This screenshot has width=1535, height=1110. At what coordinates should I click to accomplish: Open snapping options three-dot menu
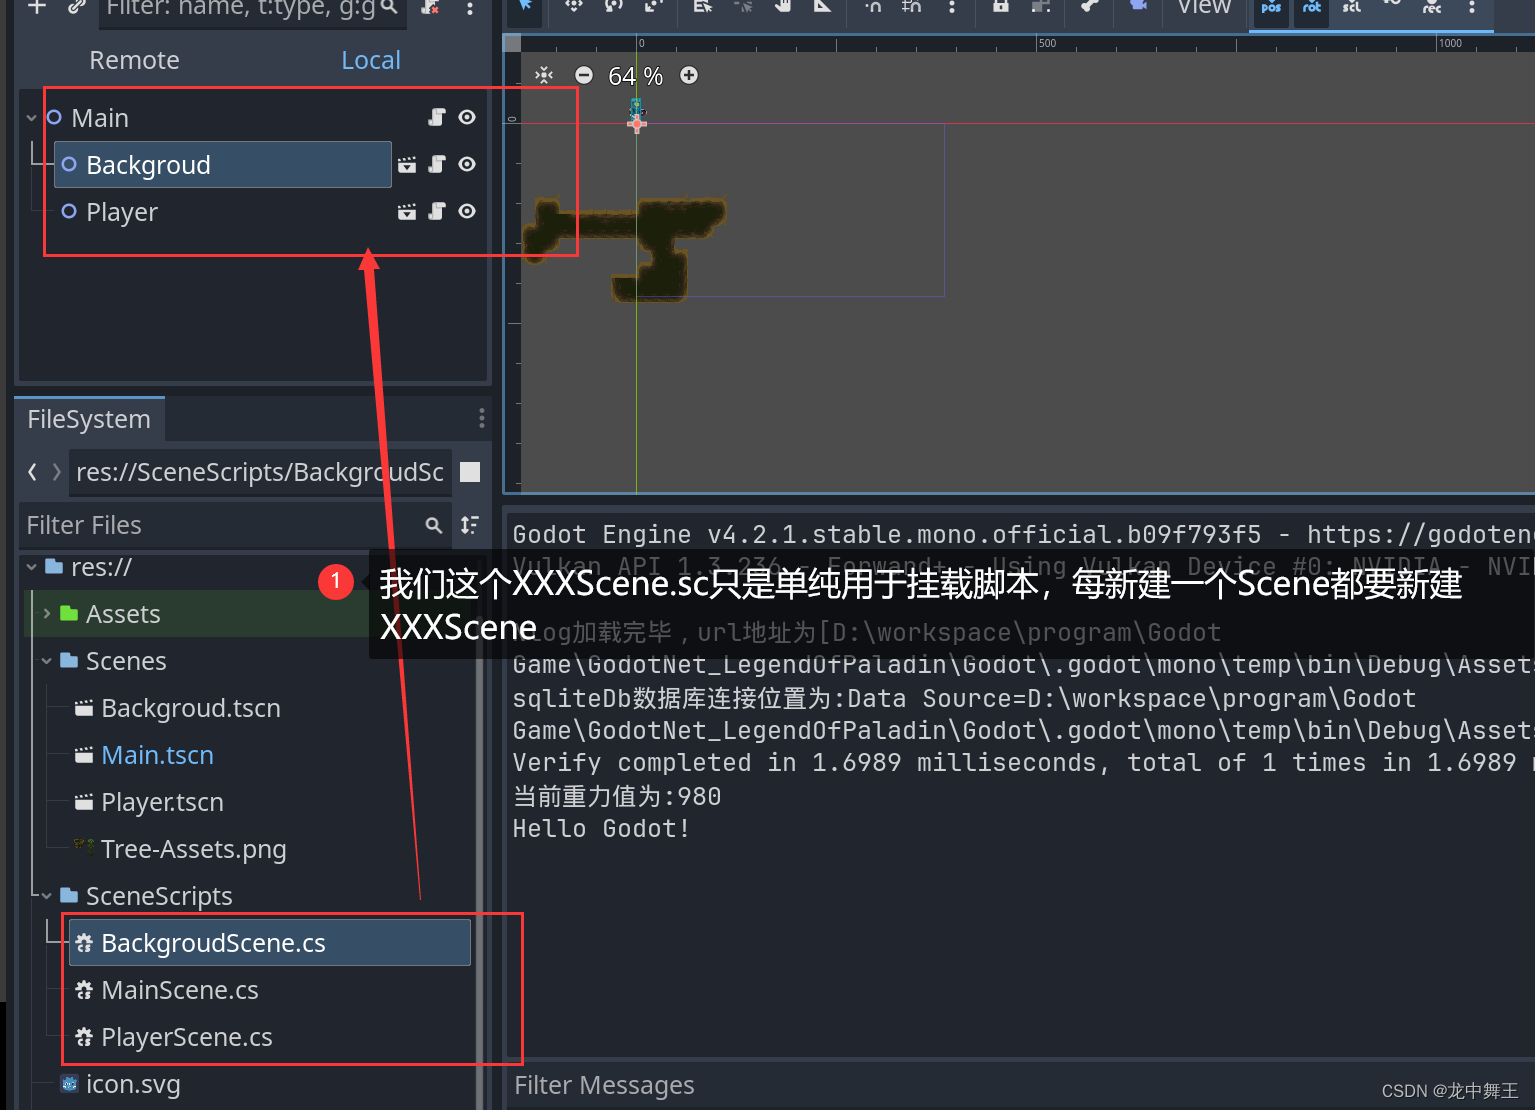(952, 6)
